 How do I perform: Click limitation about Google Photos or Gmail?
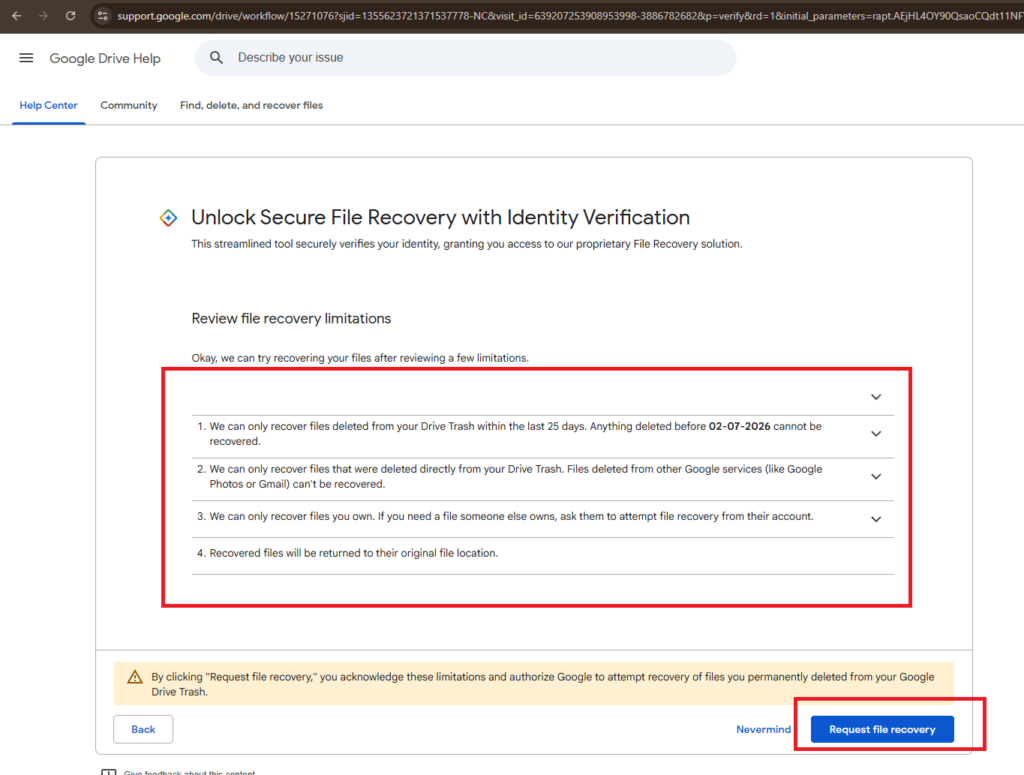[x=515, y=477]
